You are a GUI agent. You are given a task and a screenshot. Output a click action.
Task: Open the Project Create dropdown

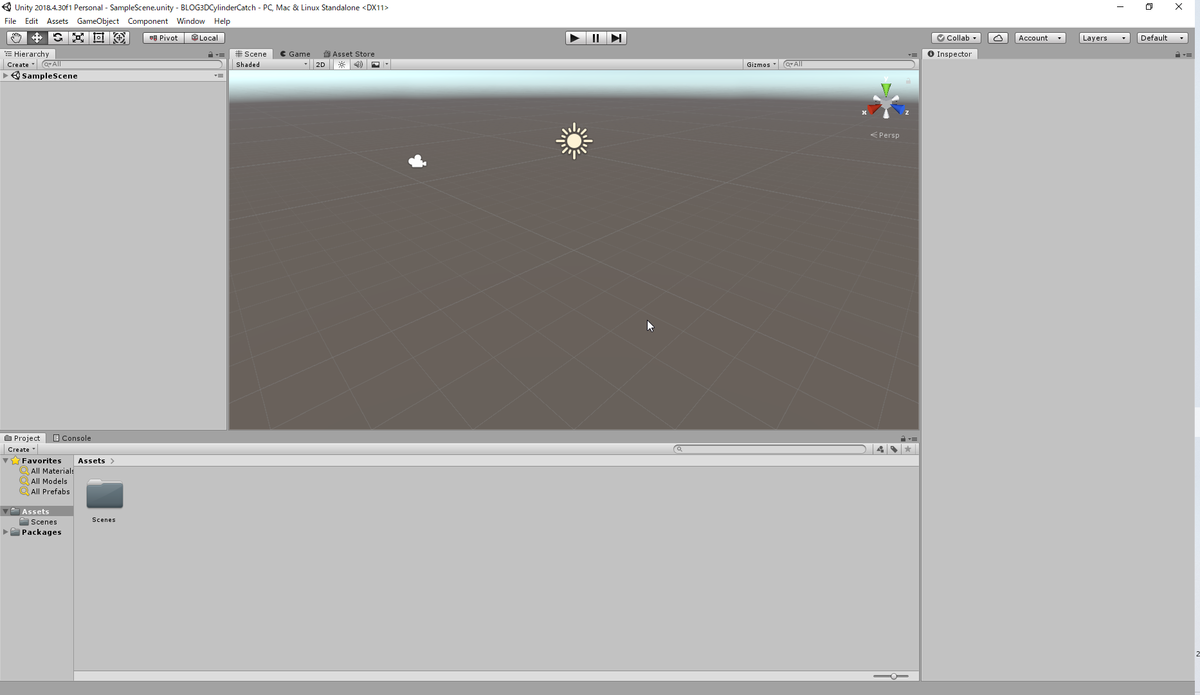point(20,449)
